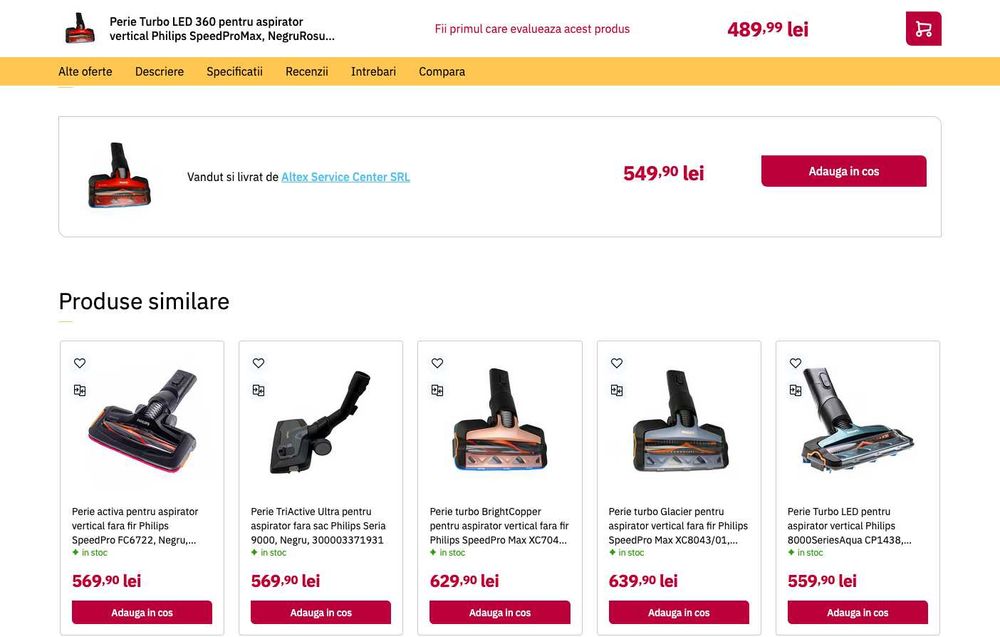Click 'Fii primul care evalueaza acest produs'
The height and width of the screenshot is (637, 1000).
click(x=532, y=29)
